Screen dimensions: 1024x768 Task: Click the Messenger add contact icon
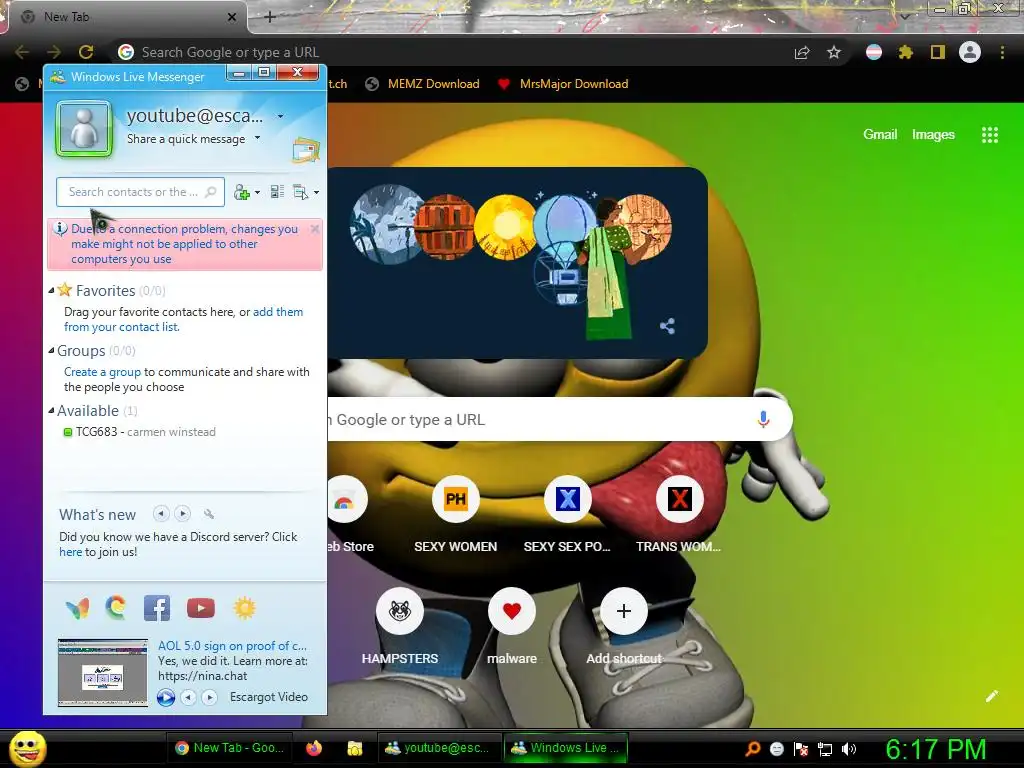(x=242, y=192)
